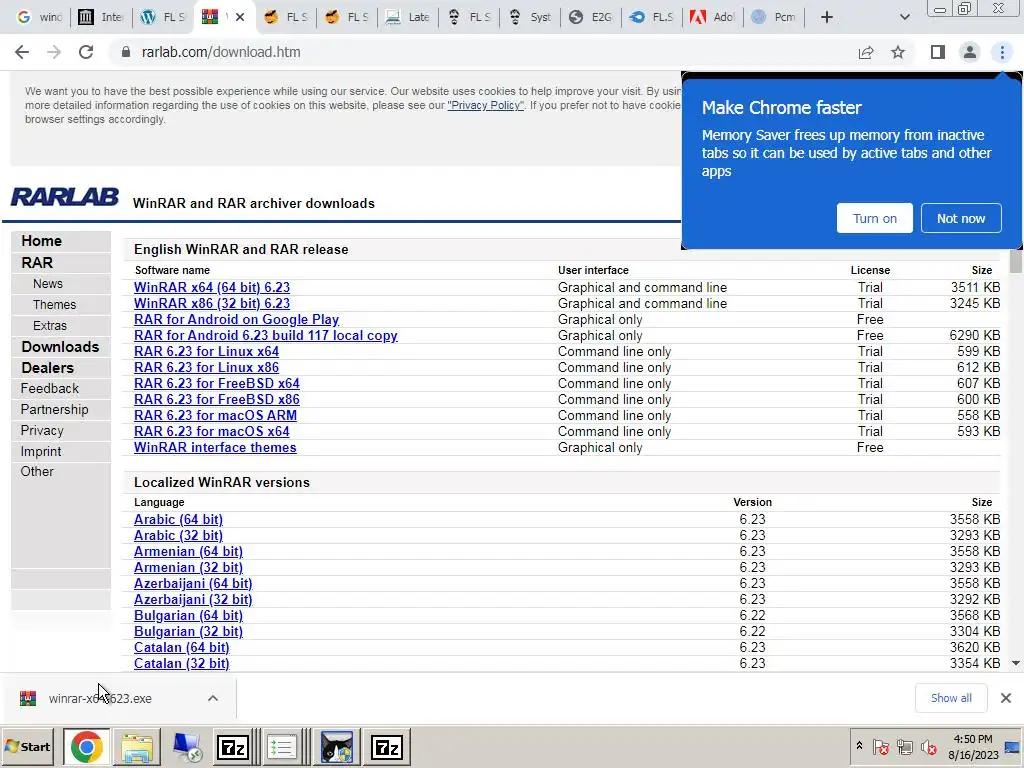Switch to the Google 'winc' tab

click(39, 17)
